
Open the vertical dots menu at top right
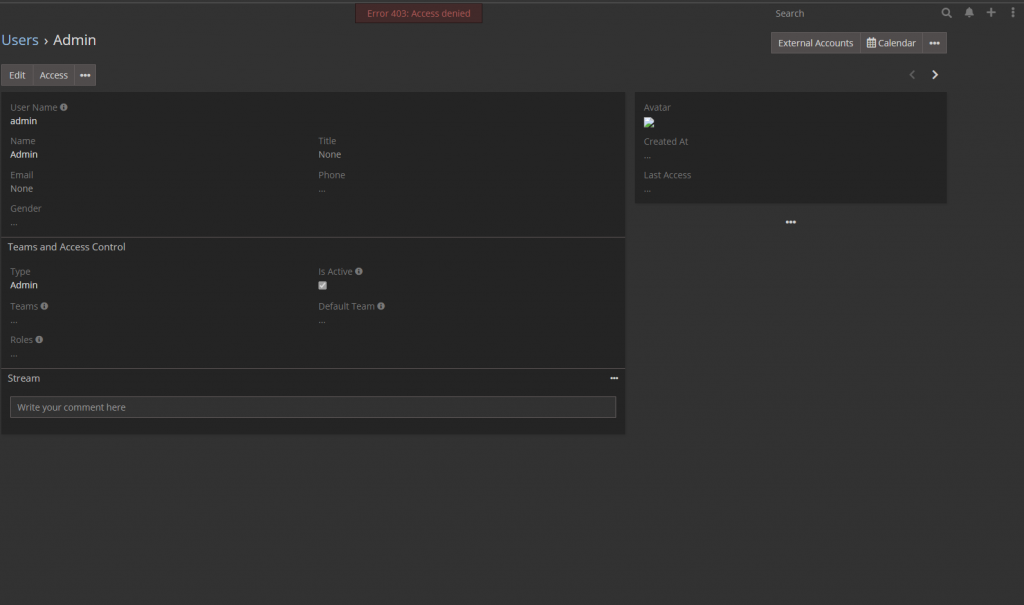pos(1013,13)
